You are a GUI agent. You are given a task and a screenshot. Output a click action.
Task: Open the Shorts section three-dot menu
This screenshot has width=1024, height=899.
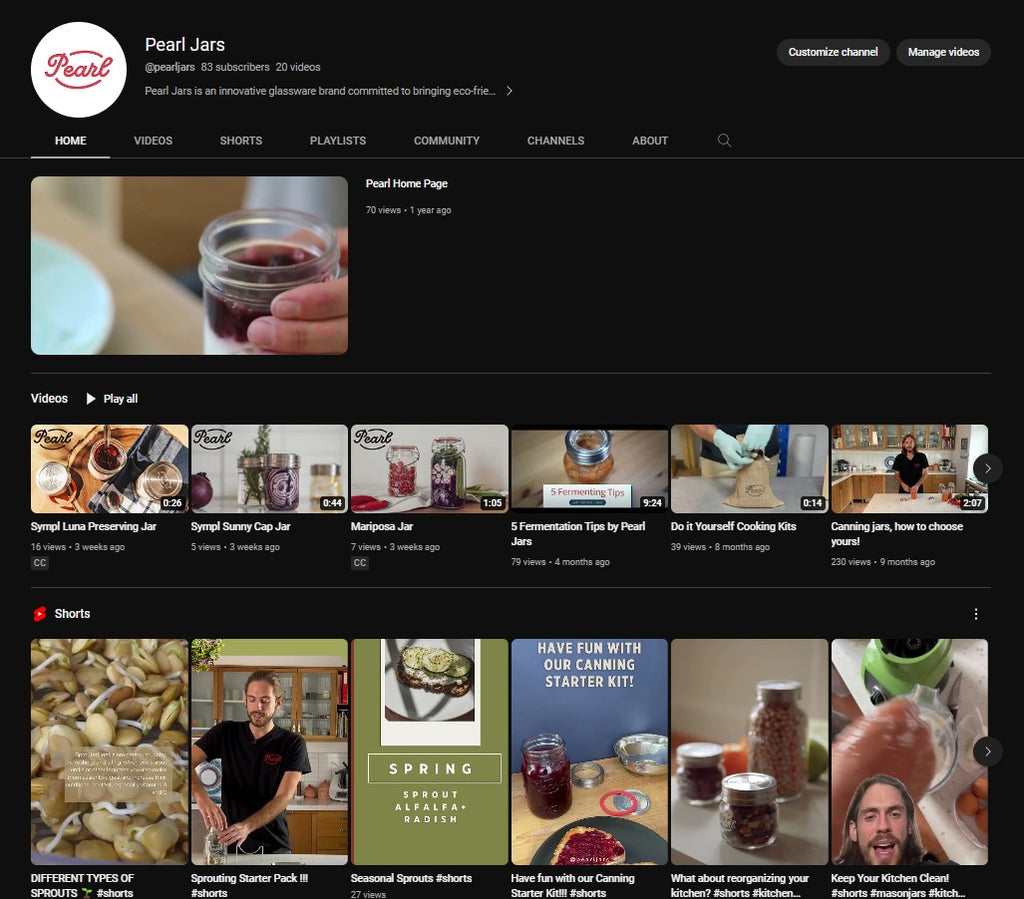pyautogui.click(x=976, y=614)
